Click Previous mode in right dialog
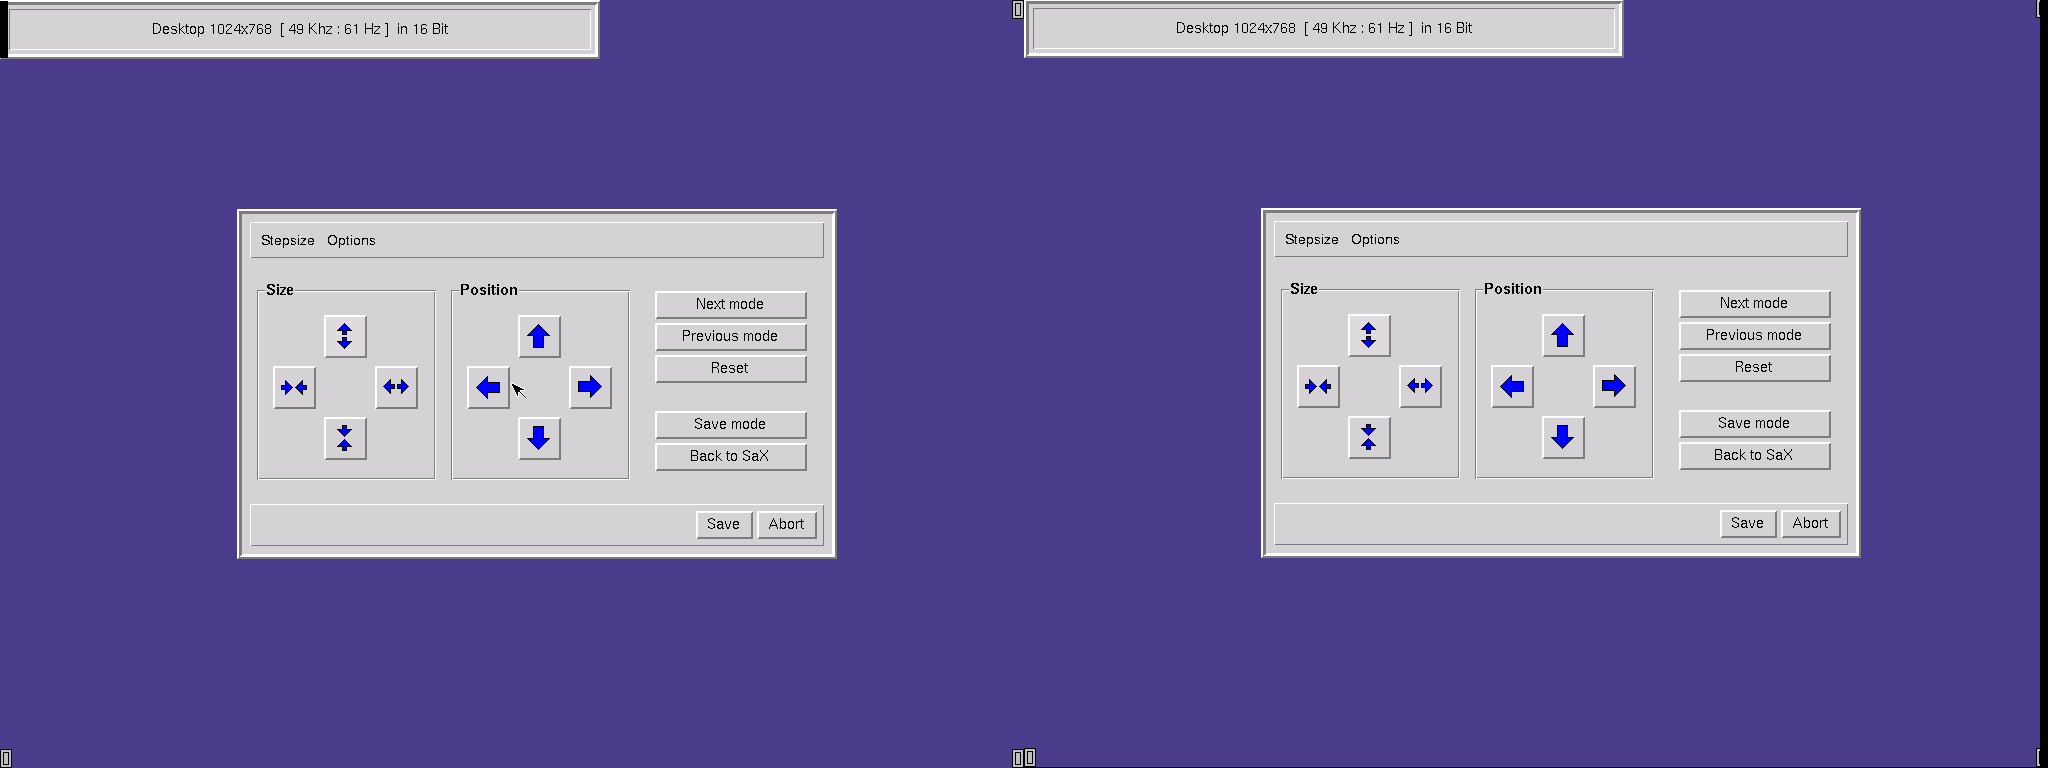Screen dimensions: 2048x768 pos(1754,335)
